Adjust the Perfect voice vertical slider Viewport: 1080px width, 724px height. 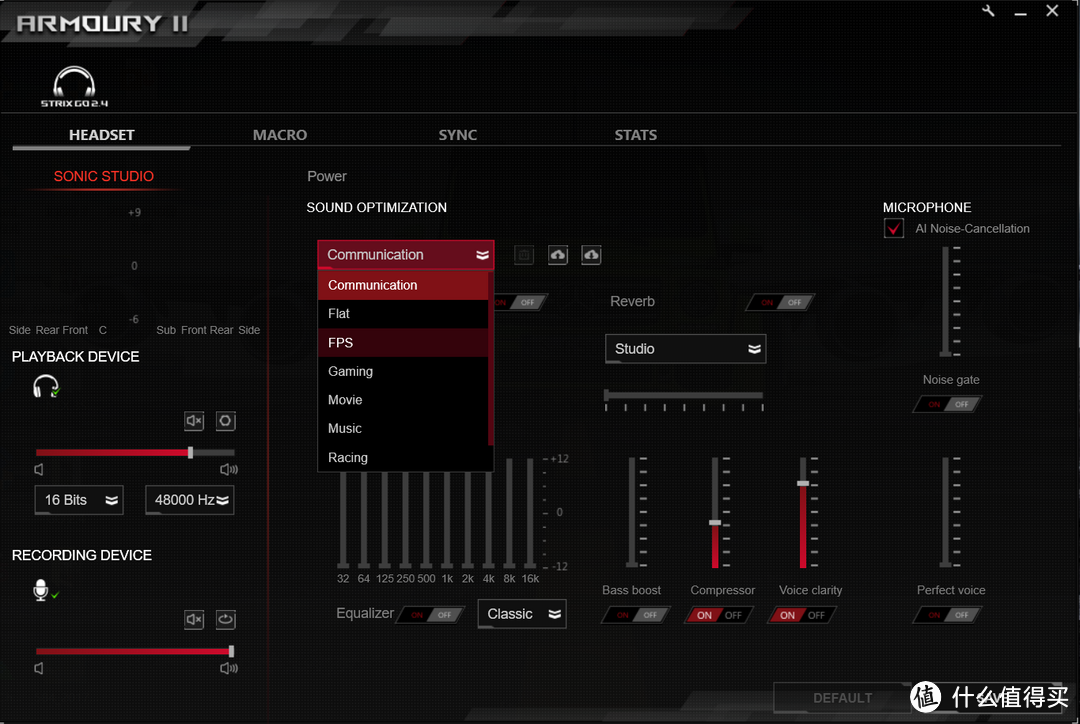946,513
